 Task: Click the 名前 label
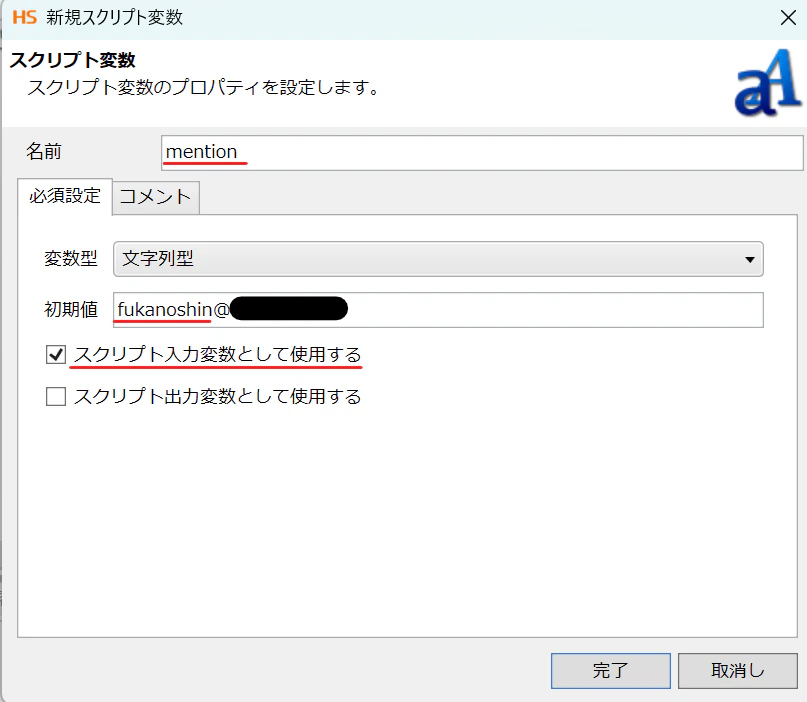(44, 152)
